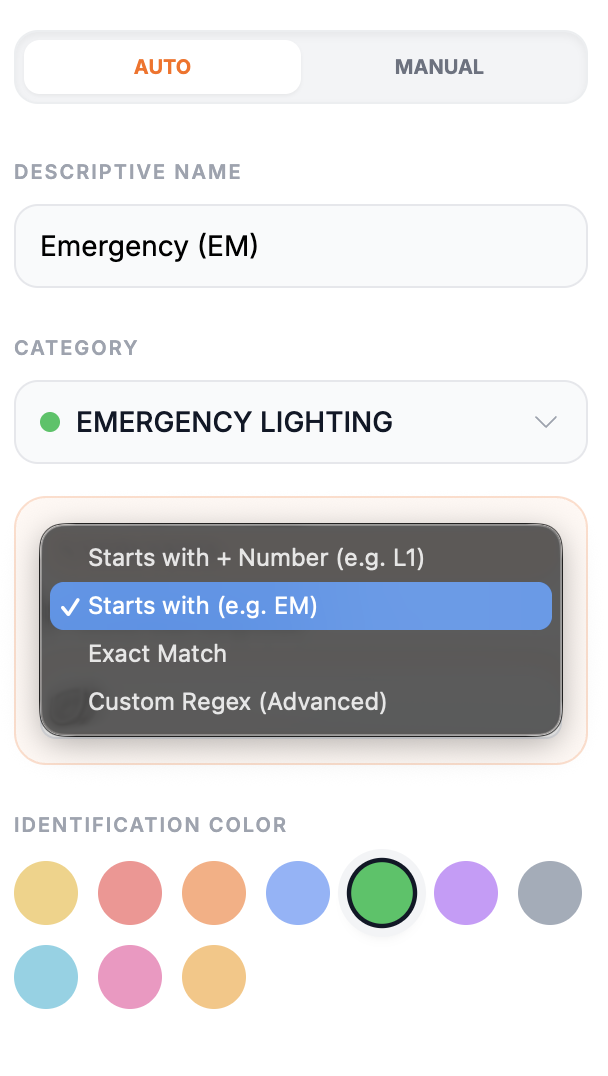Select the AUTO tab
This screenshot has height=1076, width=608.
click(x=163, y=66)
